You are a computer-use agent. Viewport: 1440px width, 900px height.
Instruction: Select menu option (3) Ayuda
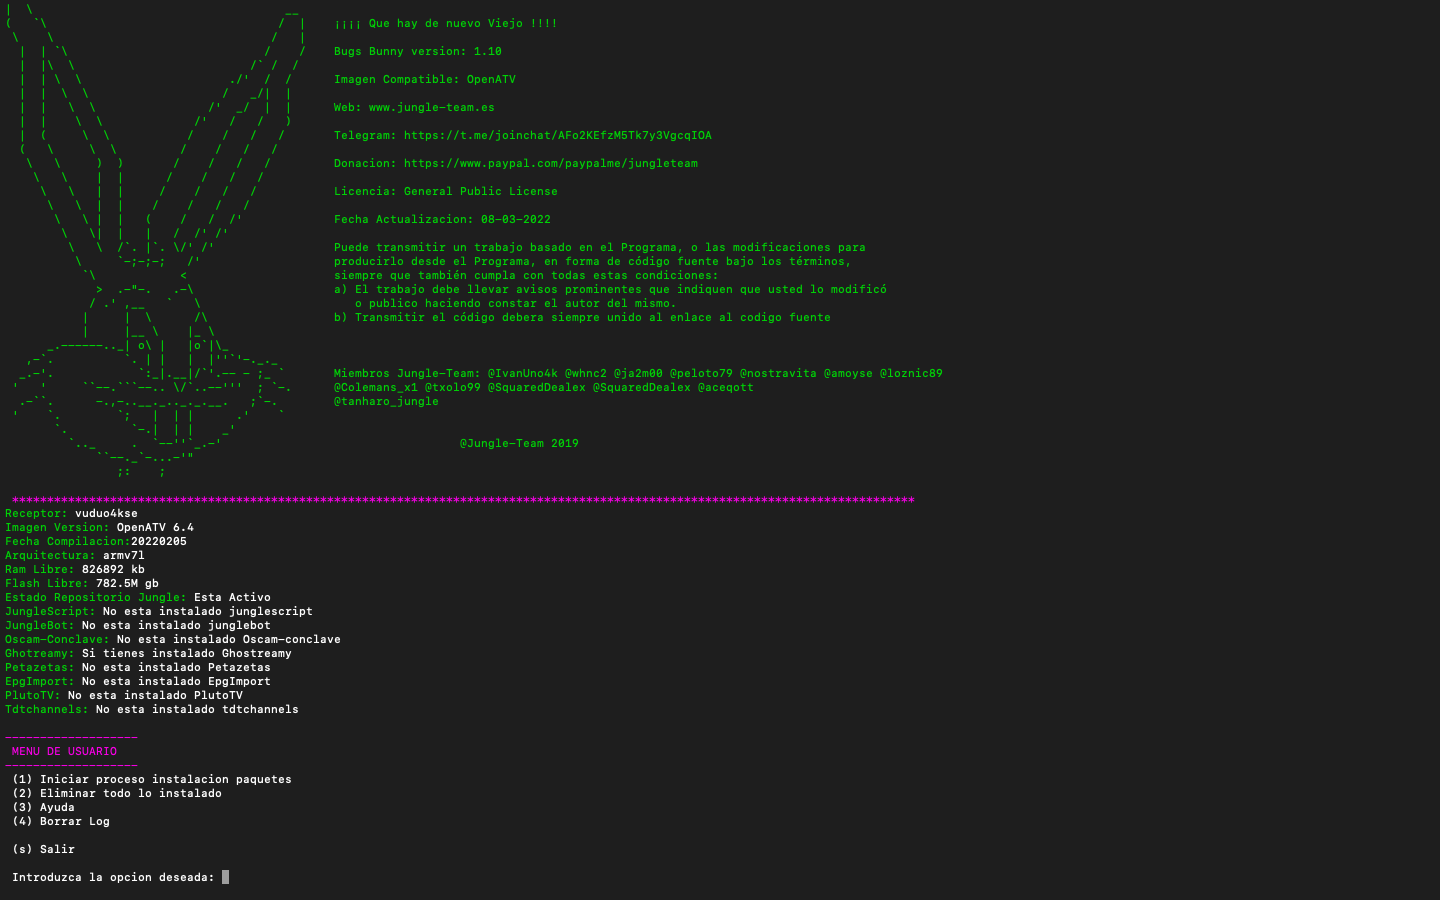[x=43, y=807]
